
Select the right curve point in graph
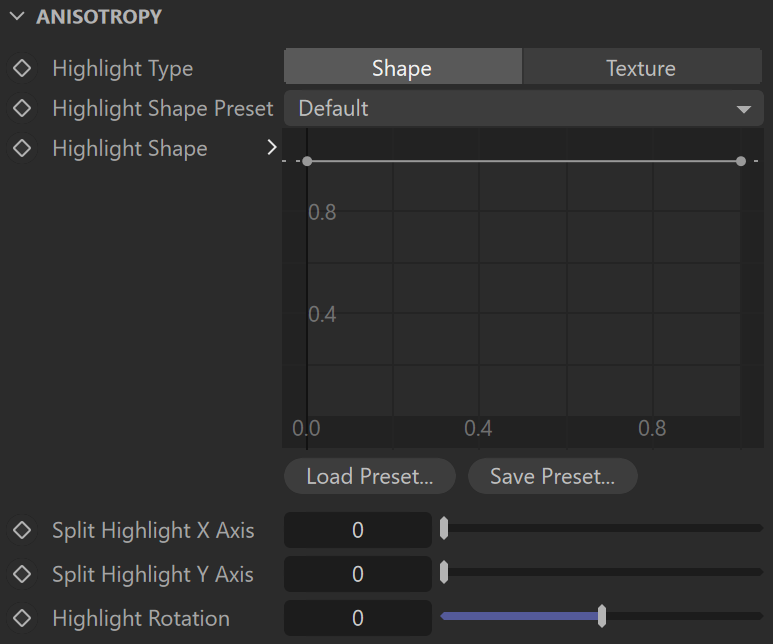[740, 161]
